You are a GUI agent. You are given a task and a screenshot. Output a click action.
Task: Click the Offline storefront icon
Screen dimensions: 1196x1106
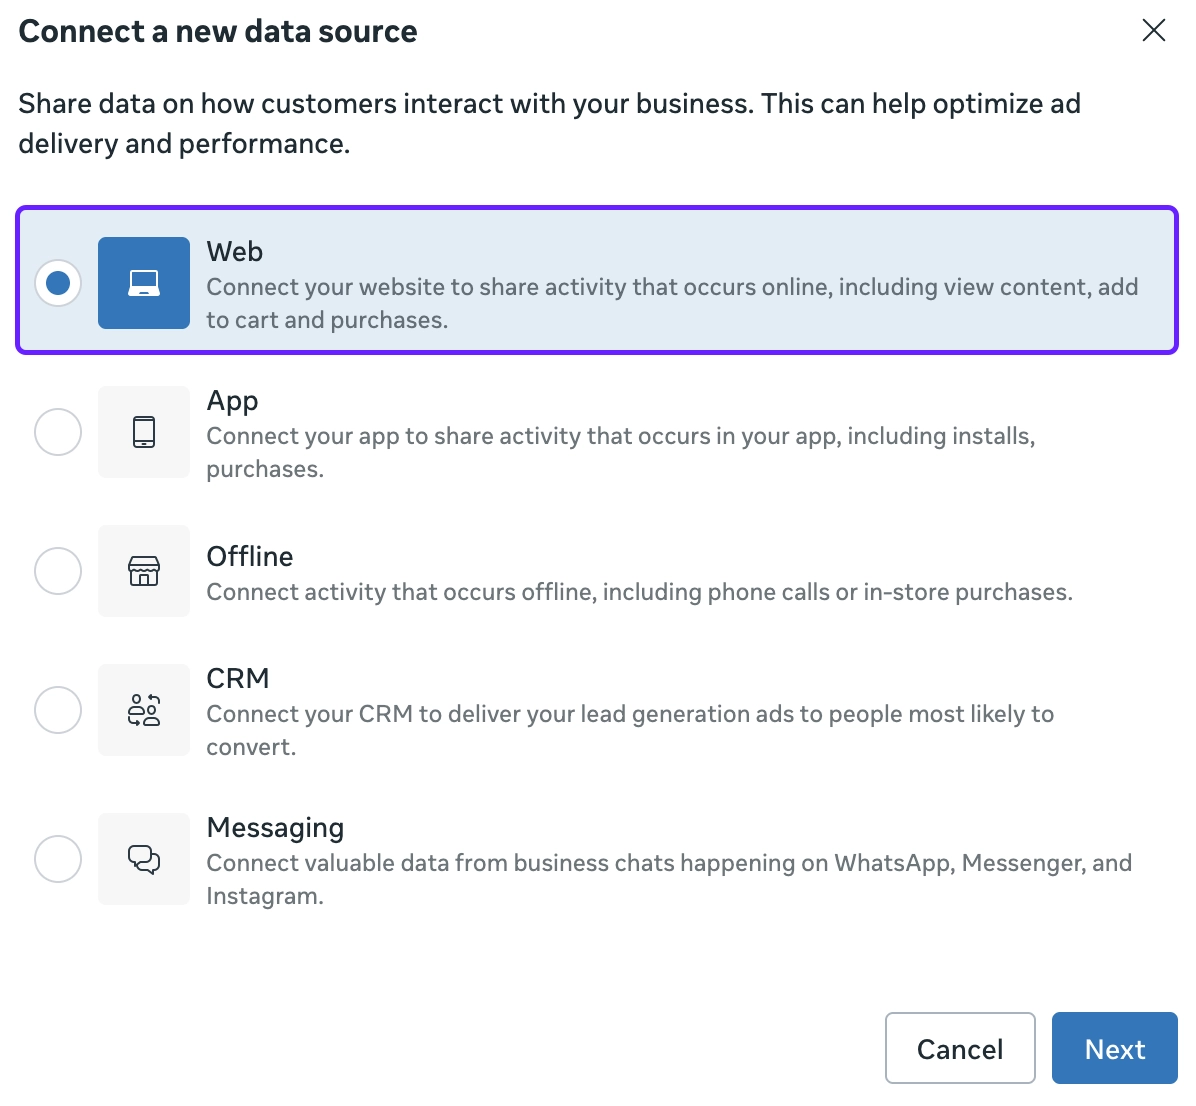click(x=143, y=571)
